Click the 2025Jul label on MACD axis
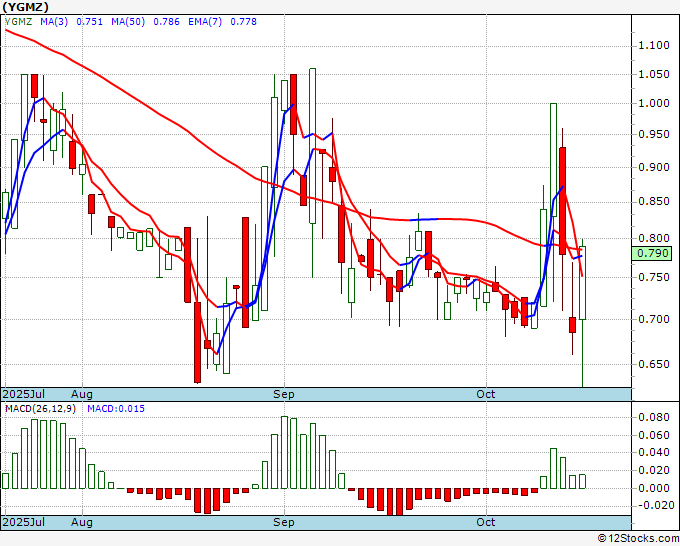680x546 pixels. [24, 522]
